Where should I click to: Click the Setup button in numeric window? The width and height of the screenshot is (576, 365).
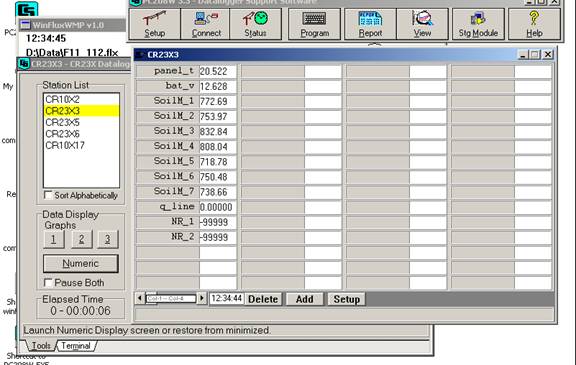tap(346, 299)
